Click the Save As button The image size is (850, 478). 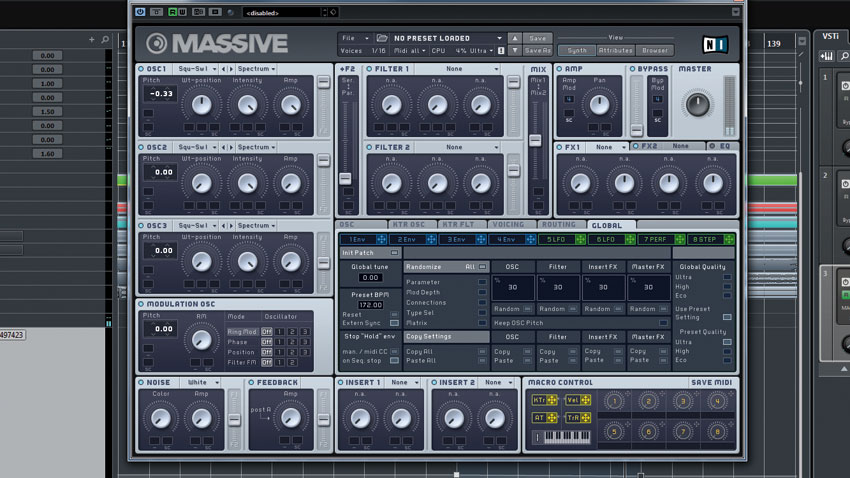click(538, 50)
